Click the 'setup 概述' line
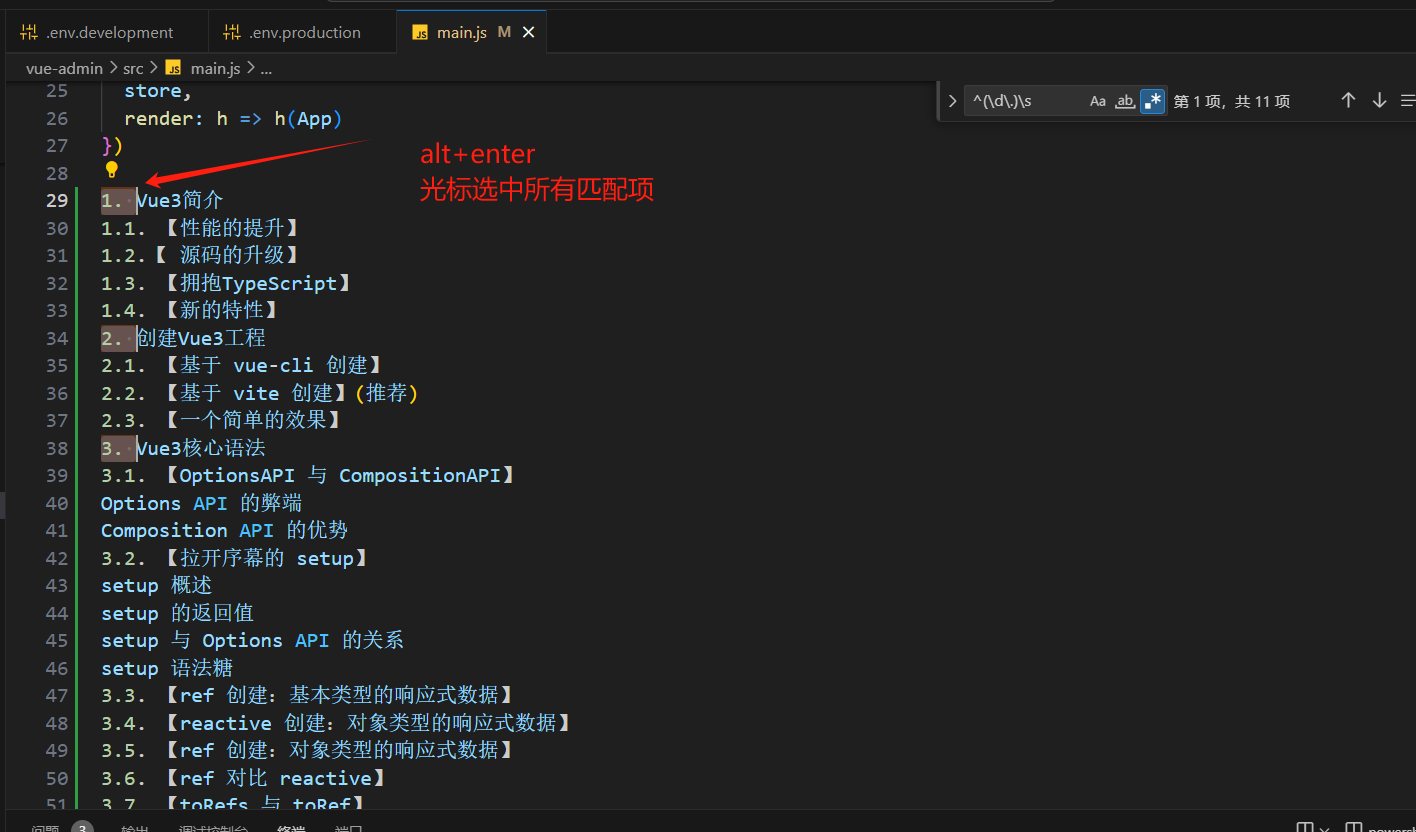The width and height of the screenshot is (1416, 832). pos(157,585)
